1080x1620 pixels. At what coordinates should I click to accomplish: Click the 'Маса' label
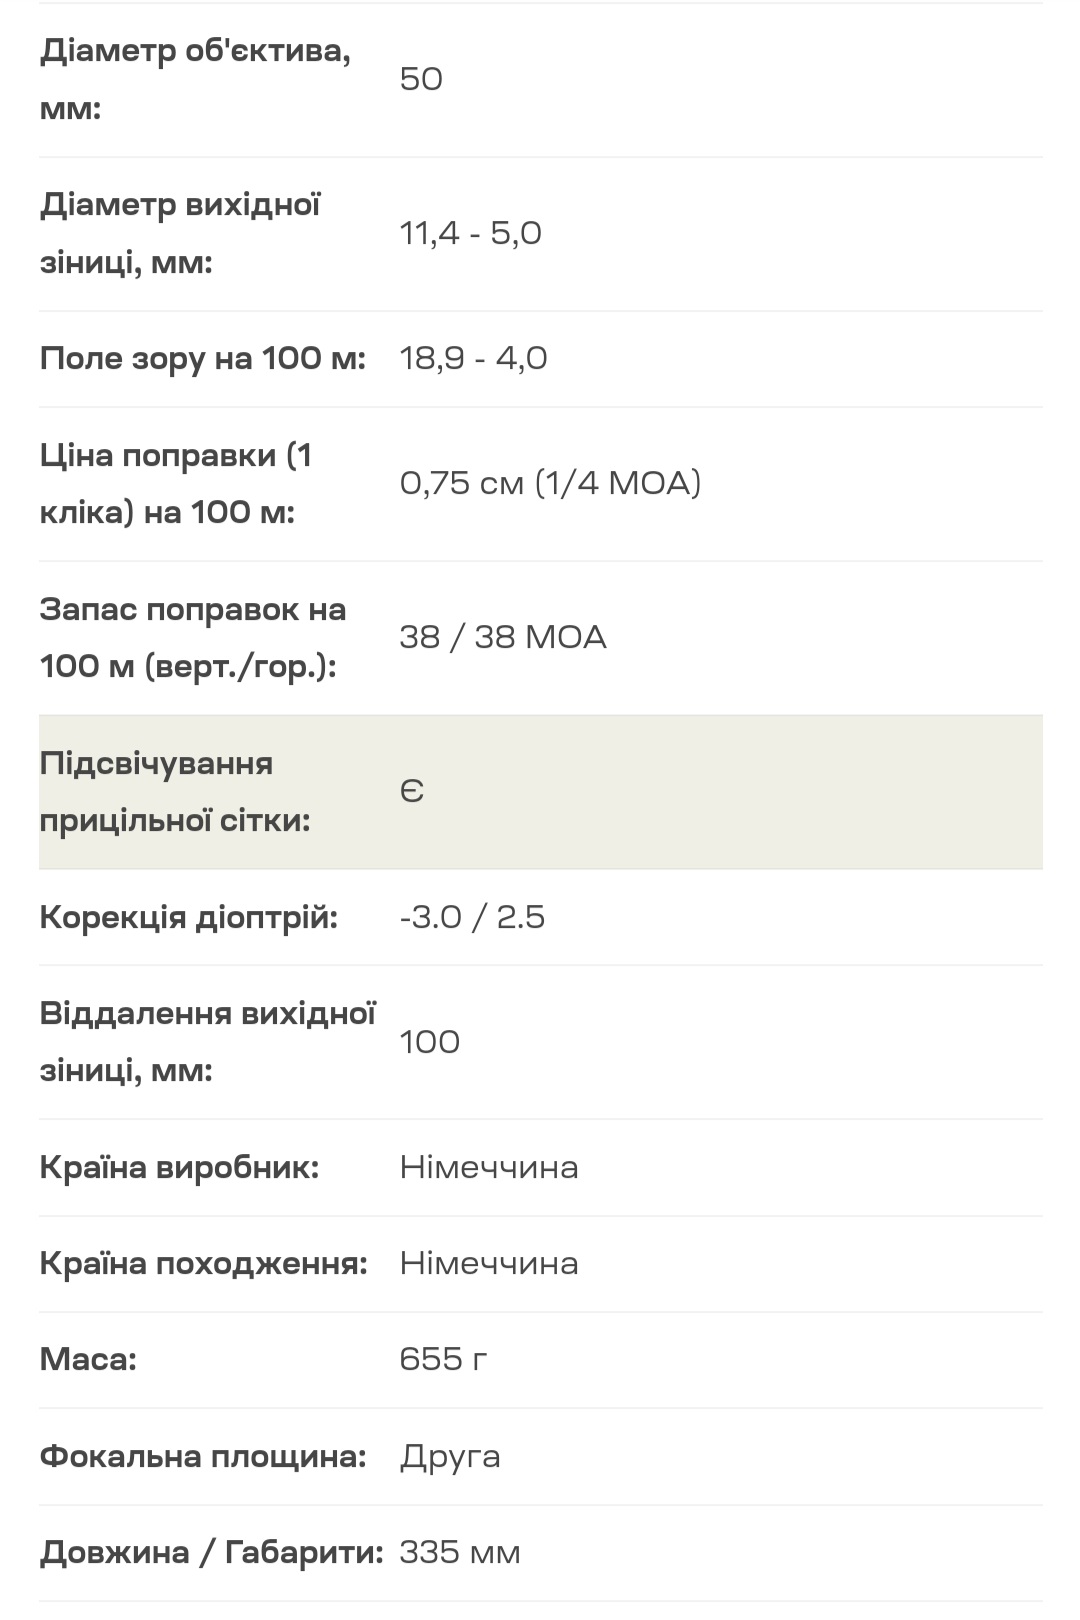tap(88, 1359)
